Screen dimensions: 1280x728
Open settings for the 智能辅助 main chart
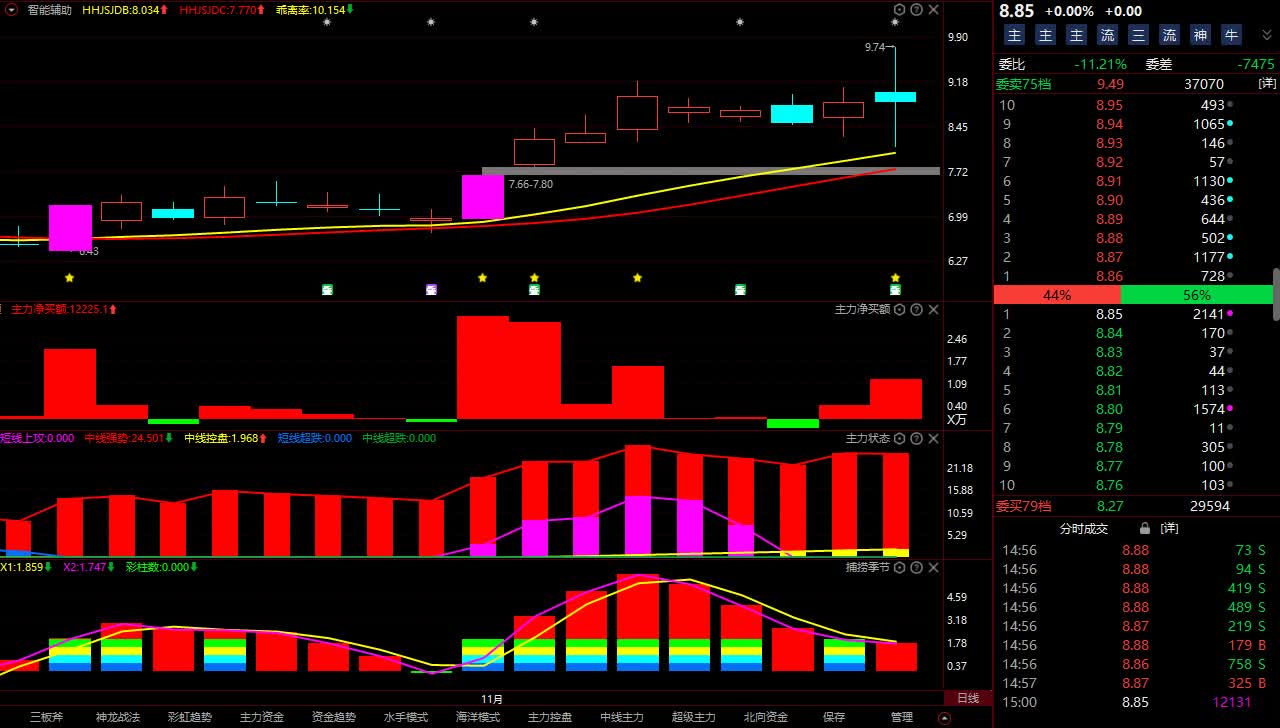pyautogui.click(x=899, y=10)
